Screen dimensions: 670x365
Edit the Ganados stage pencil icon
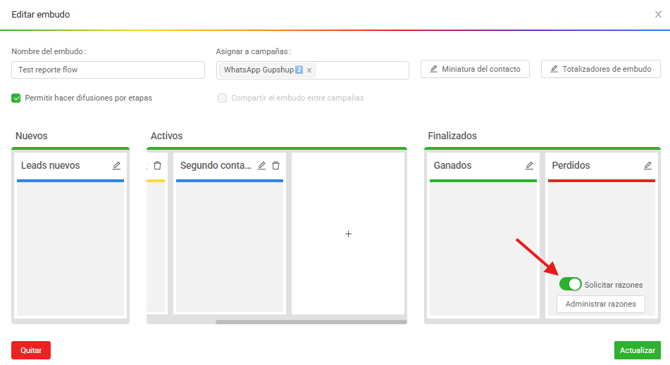coord(529,166)
